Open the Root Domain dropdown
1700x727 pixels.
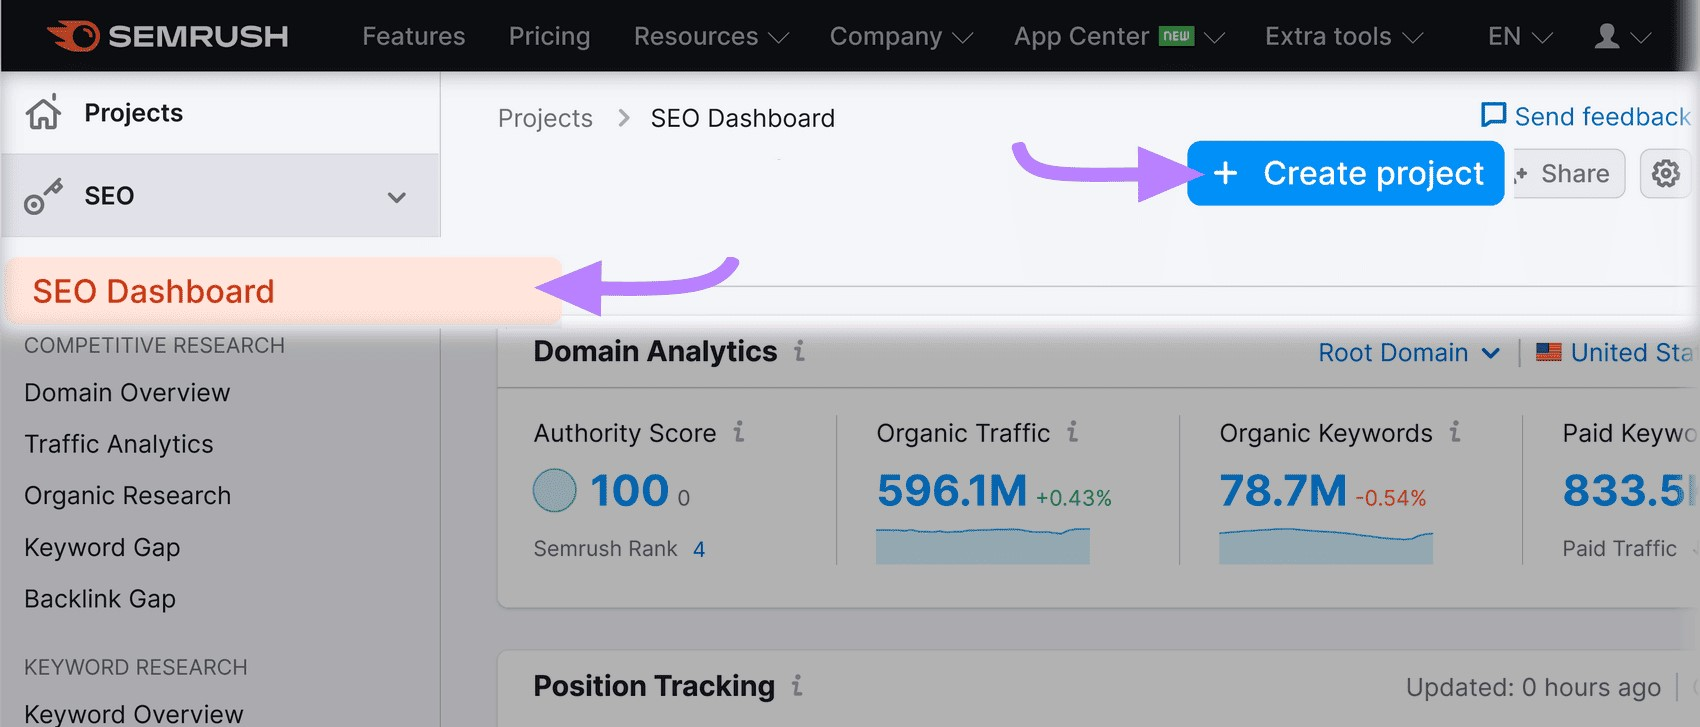coord(1409,352)
